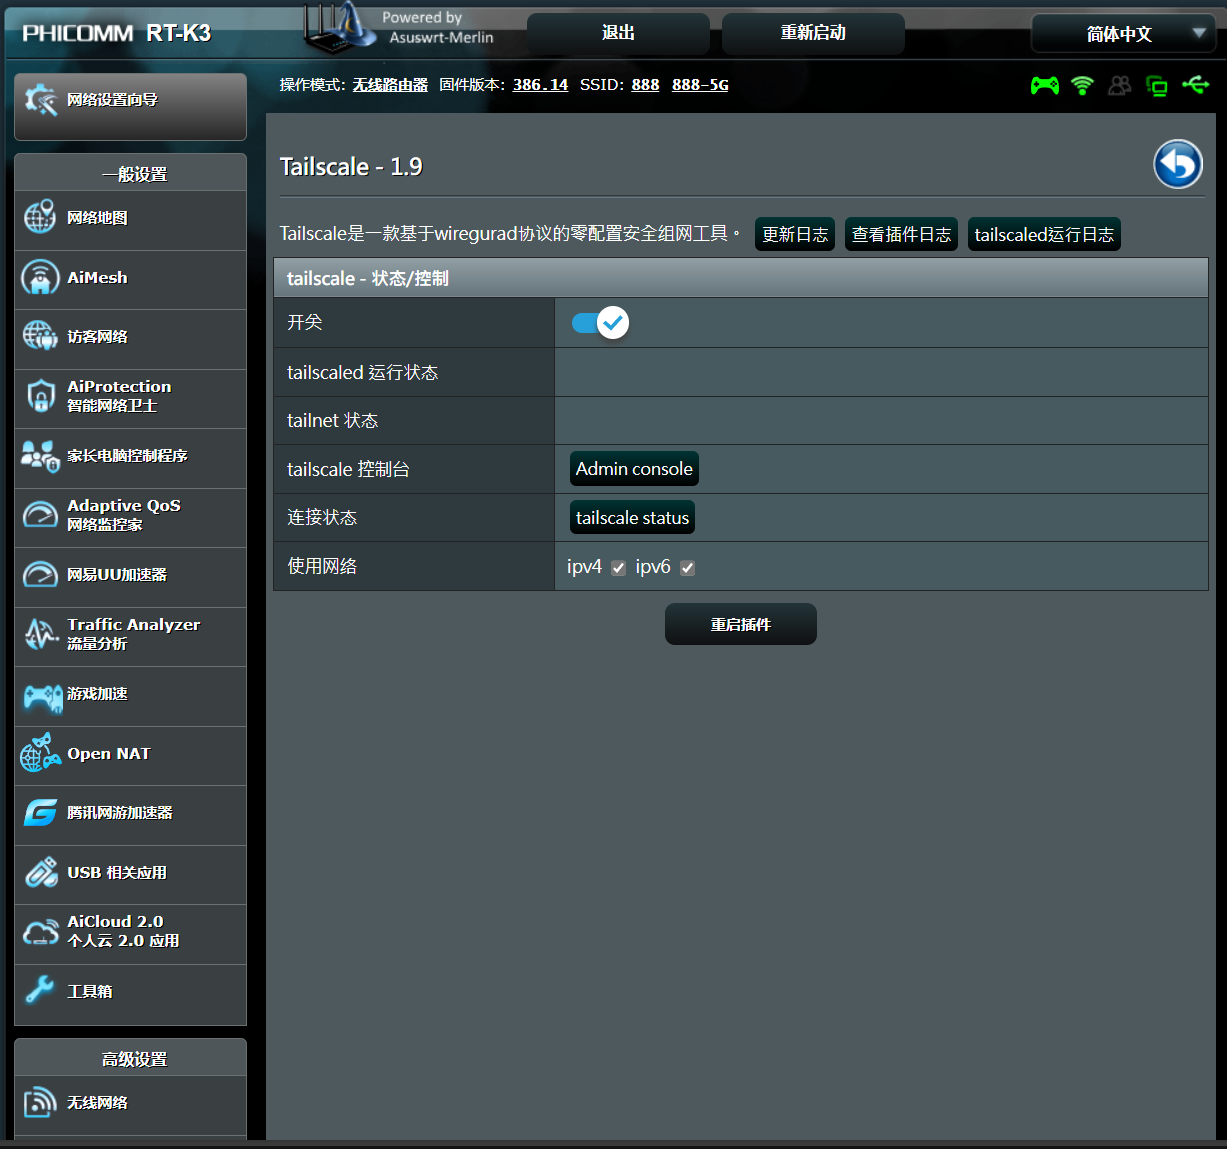Click the 游戏加速 gamepad icon
The width and height of the screenshot is (1227, 1149).
(x=43, y=696)
